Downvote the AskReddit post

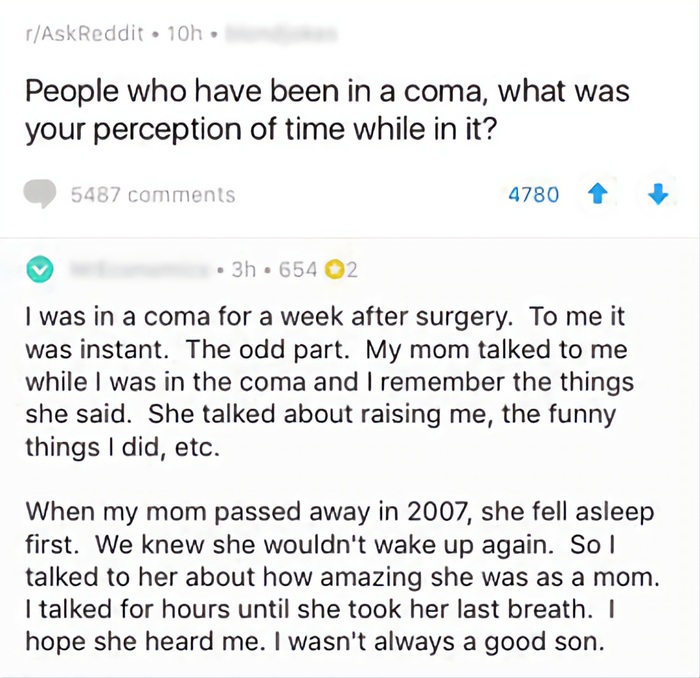(x=658, y=195)
